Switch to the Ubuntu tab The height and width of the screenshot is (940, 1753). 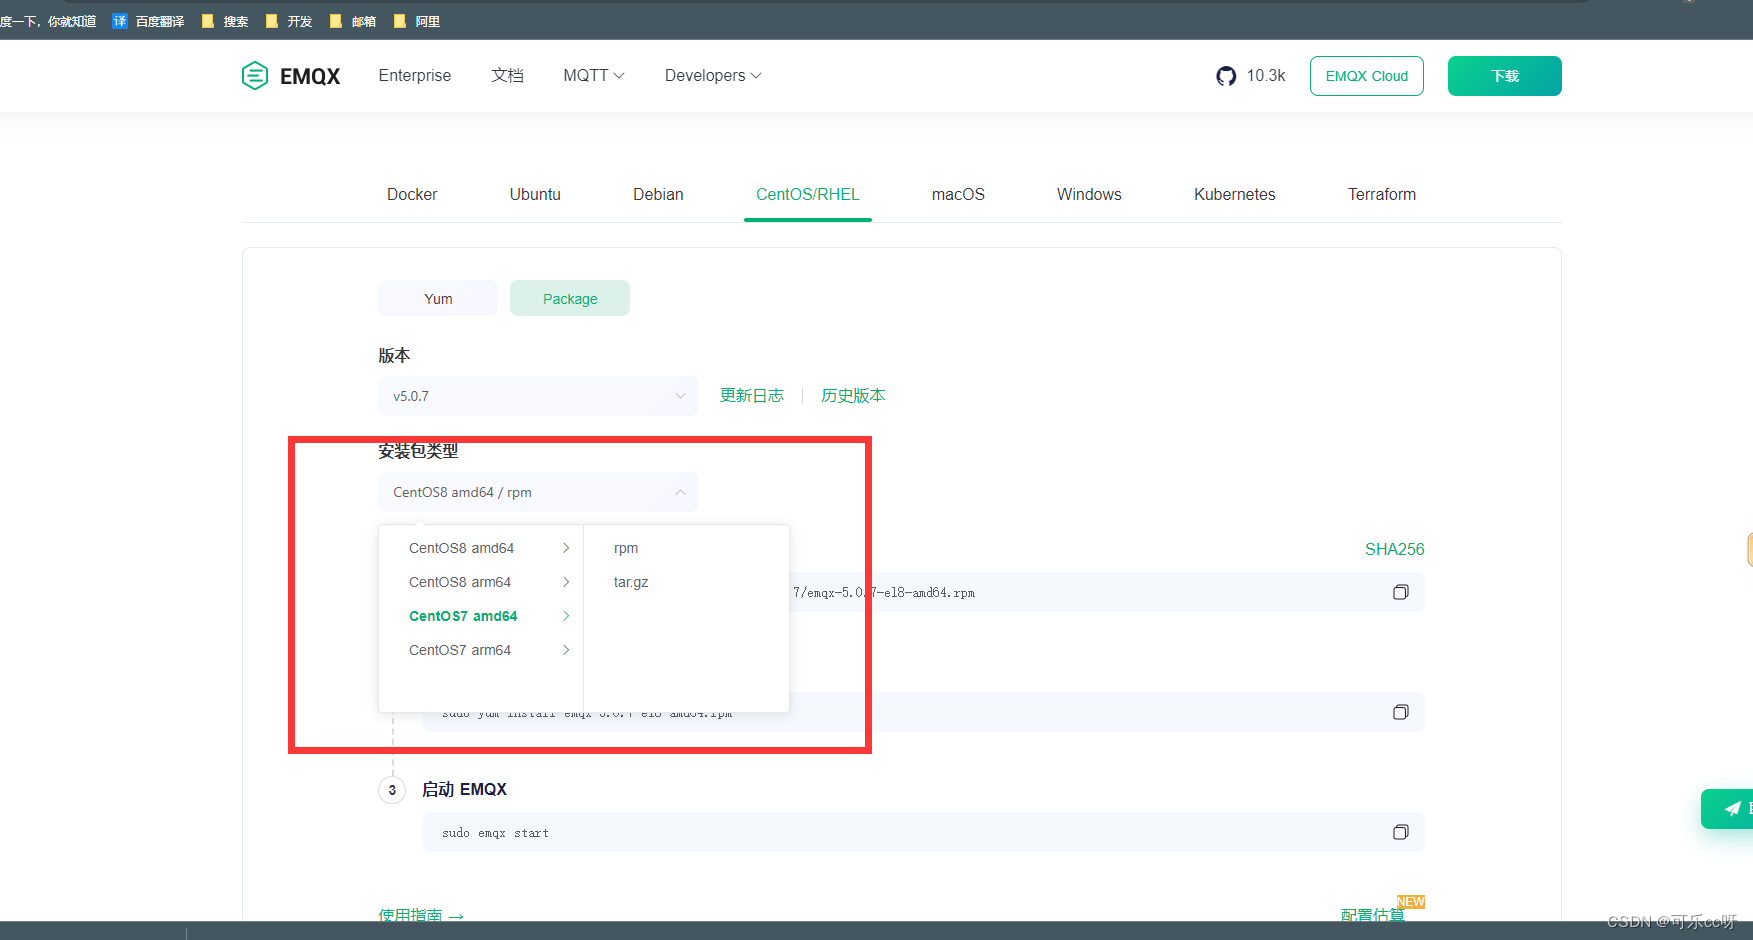(x=535, y=195)
